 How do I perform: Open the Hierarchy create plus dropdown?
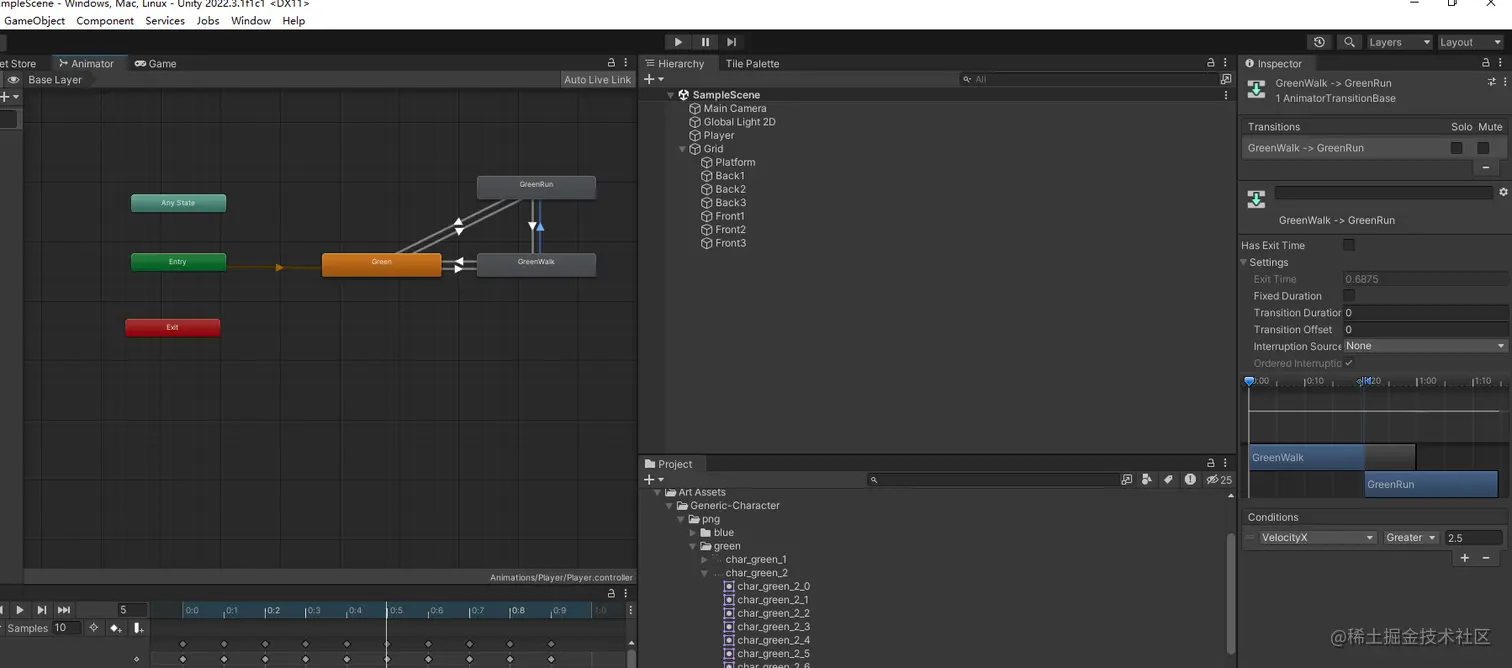coord(653,79)
